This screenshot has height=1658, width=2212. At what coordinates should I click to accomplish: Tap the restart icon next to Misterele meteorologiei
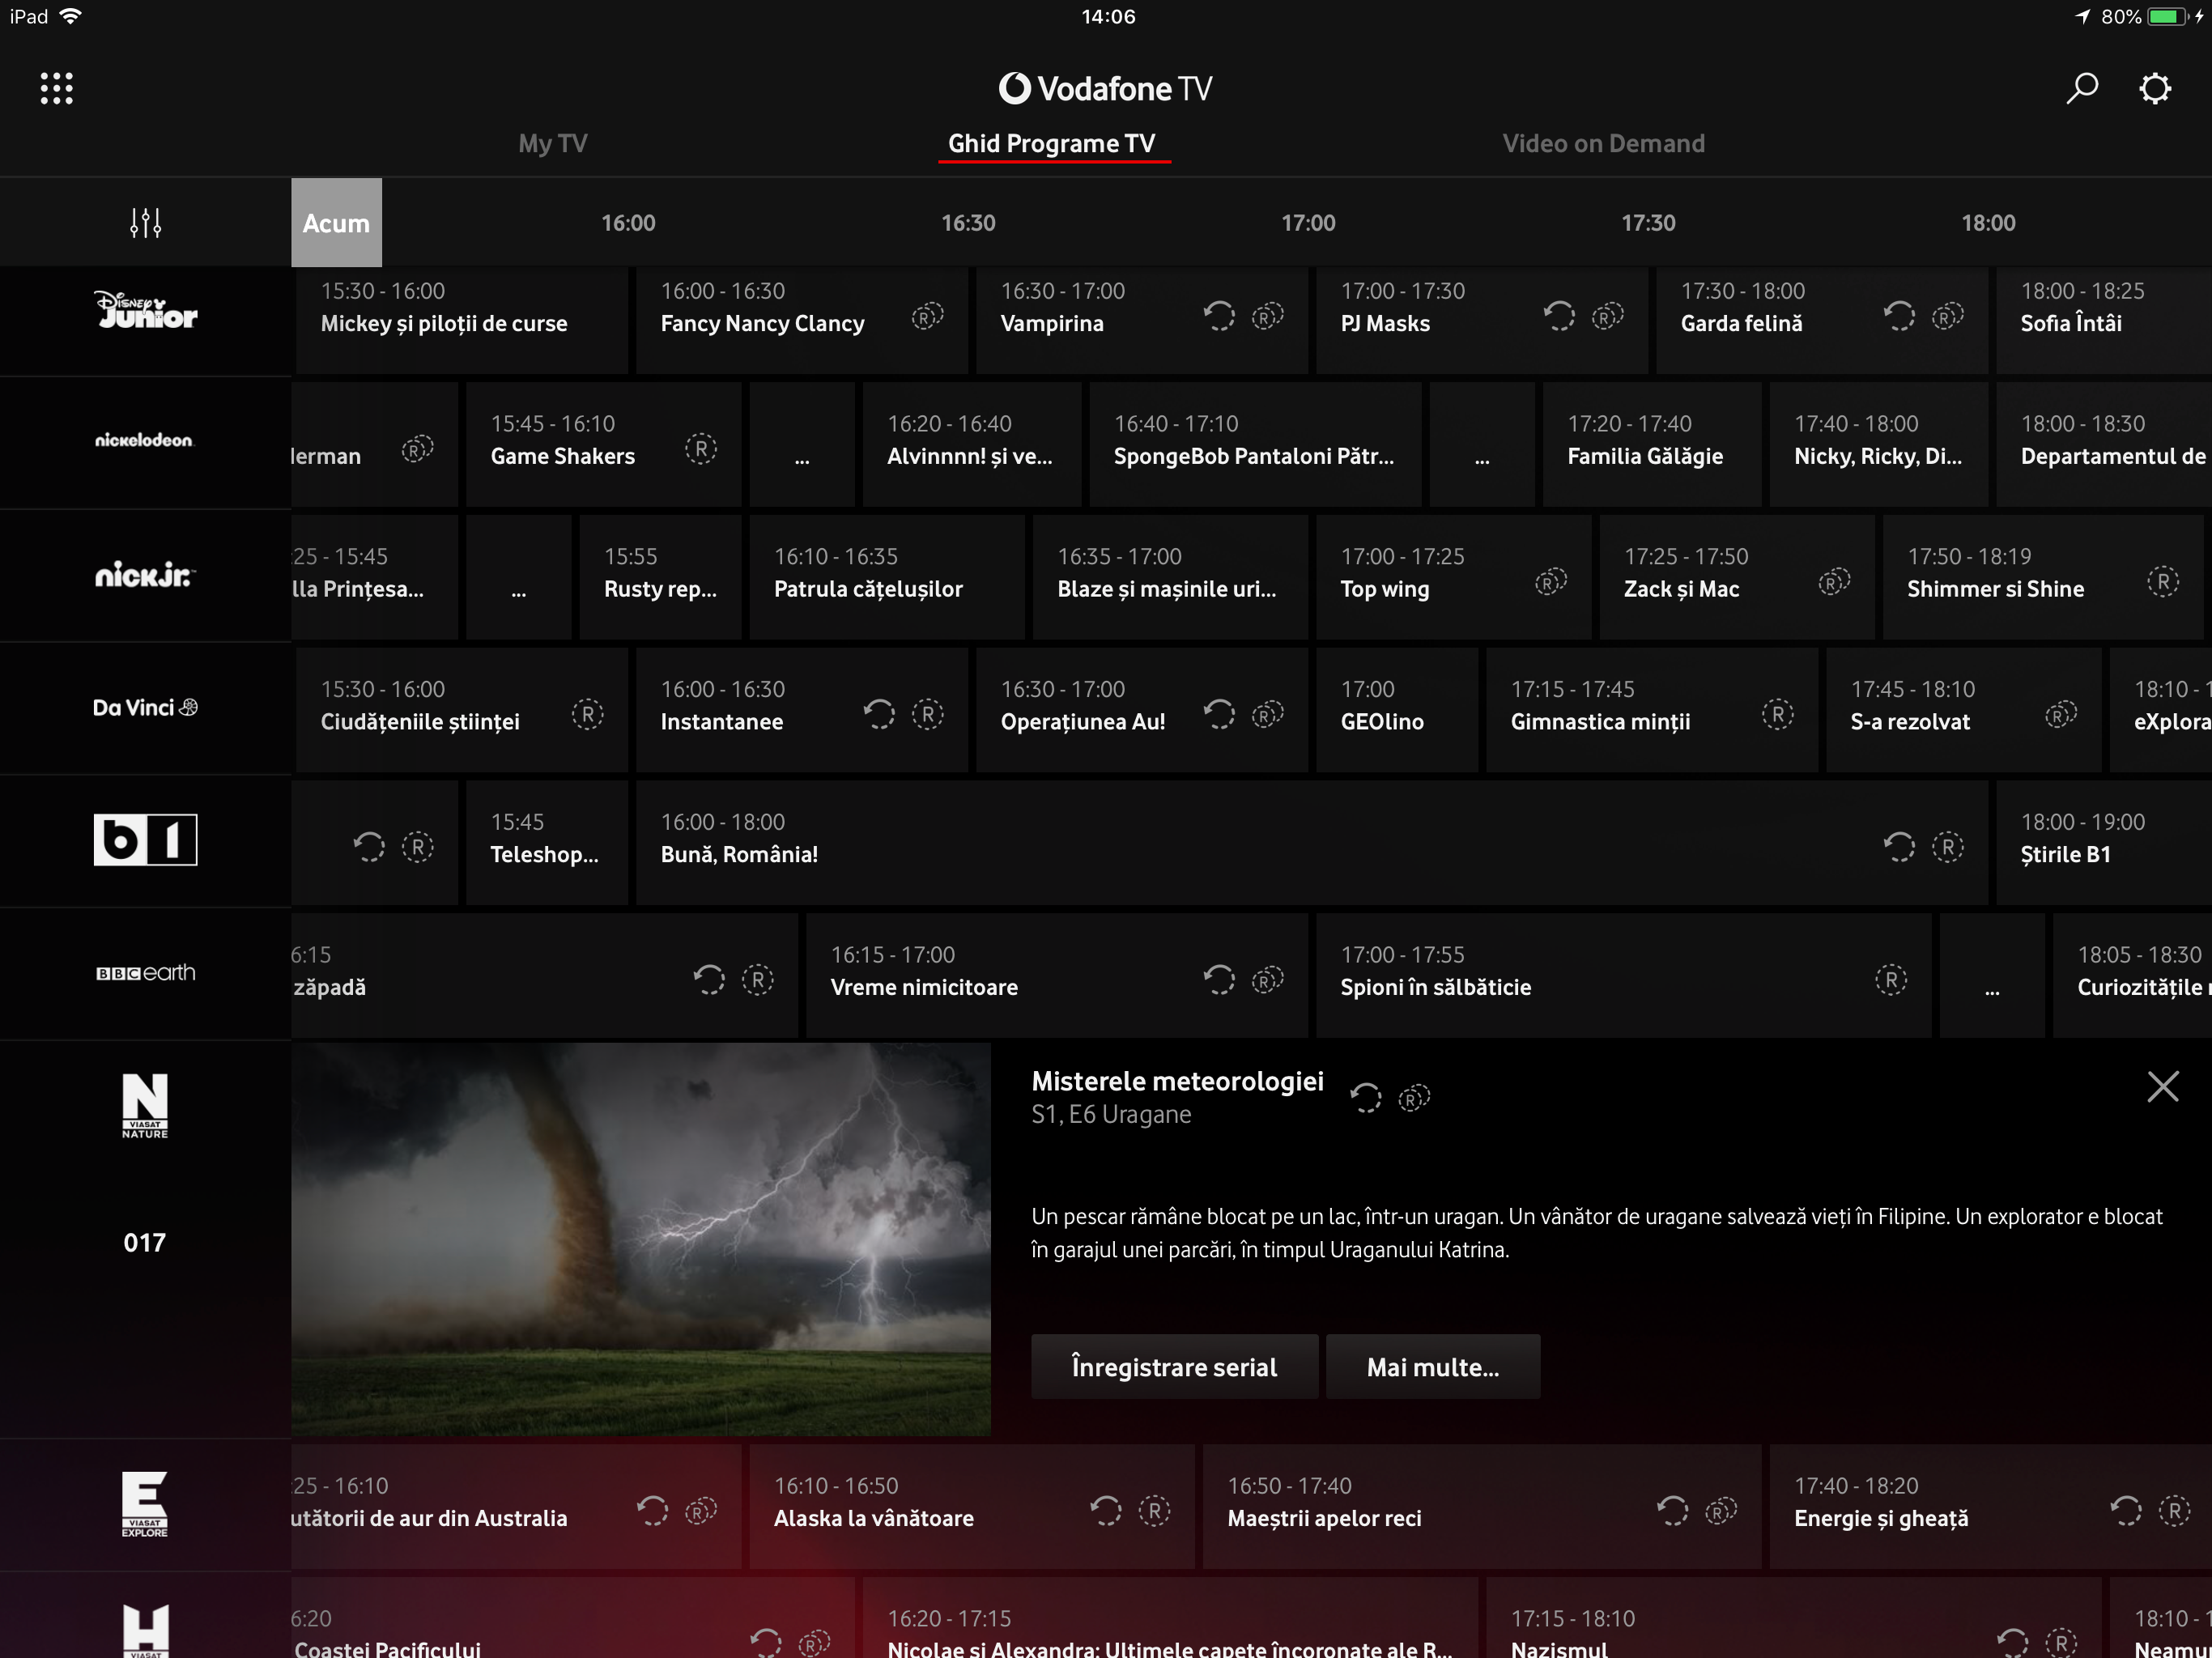[1366, 1098]
